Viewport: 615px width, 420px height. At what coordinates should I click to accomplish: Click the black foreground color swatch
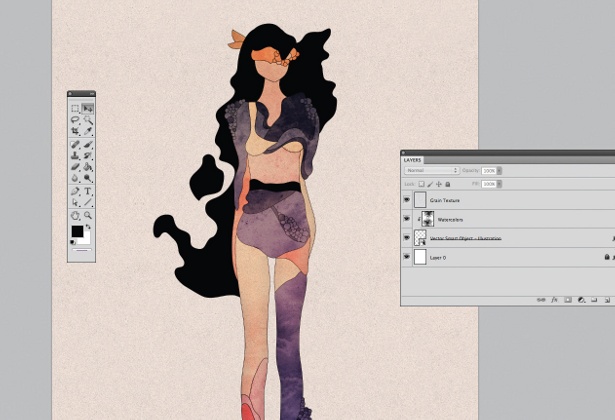tap(77, 232)
